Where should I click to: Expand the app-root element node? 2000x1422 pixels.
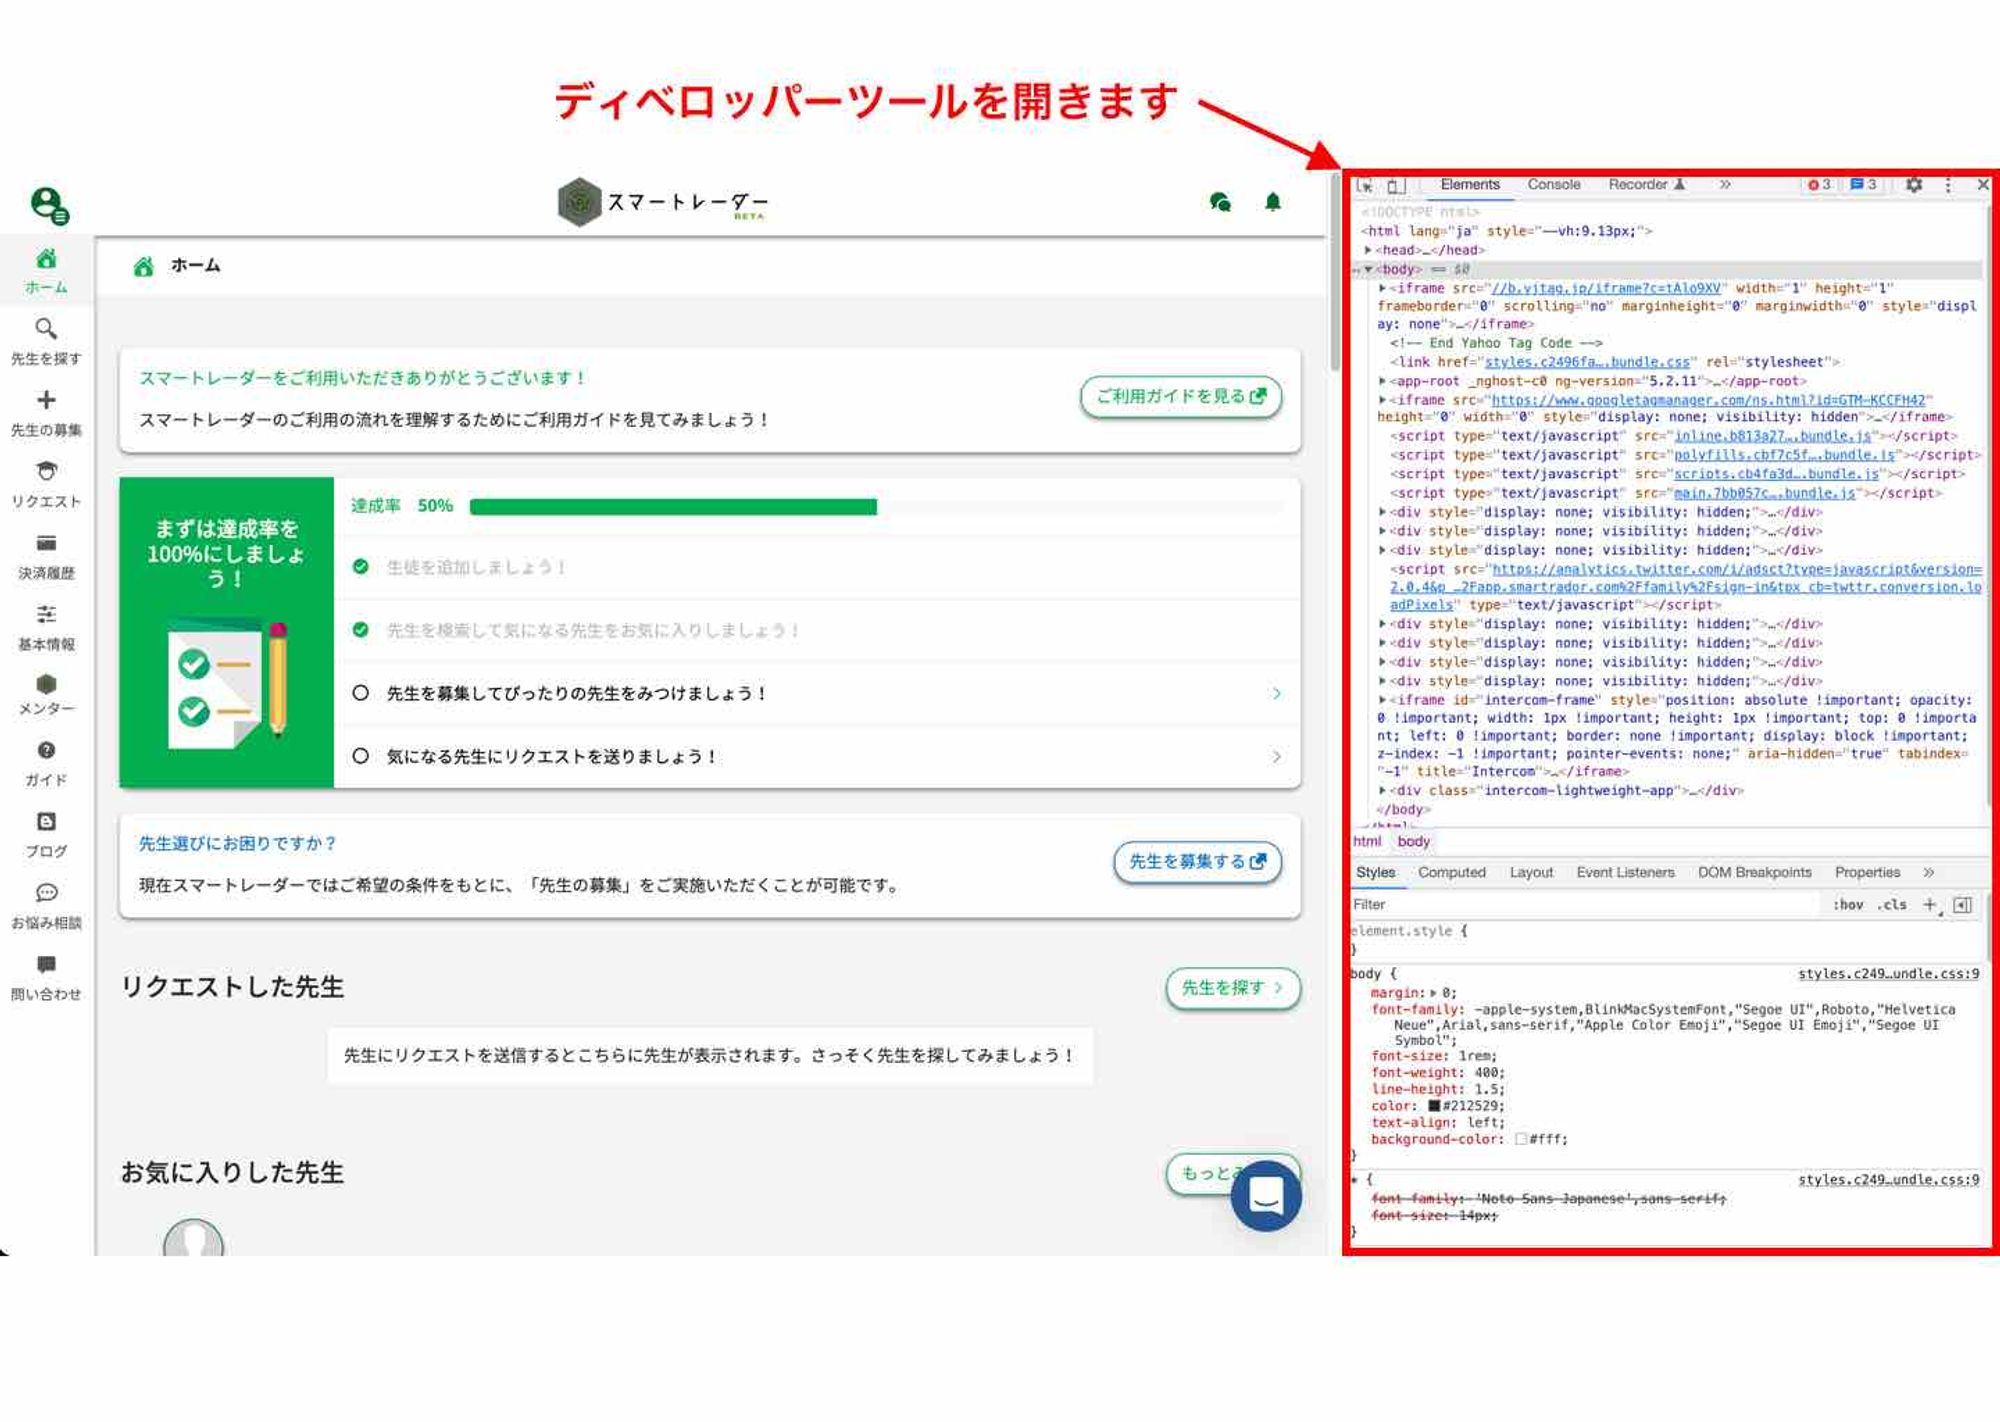click(x=1382, y=381)
